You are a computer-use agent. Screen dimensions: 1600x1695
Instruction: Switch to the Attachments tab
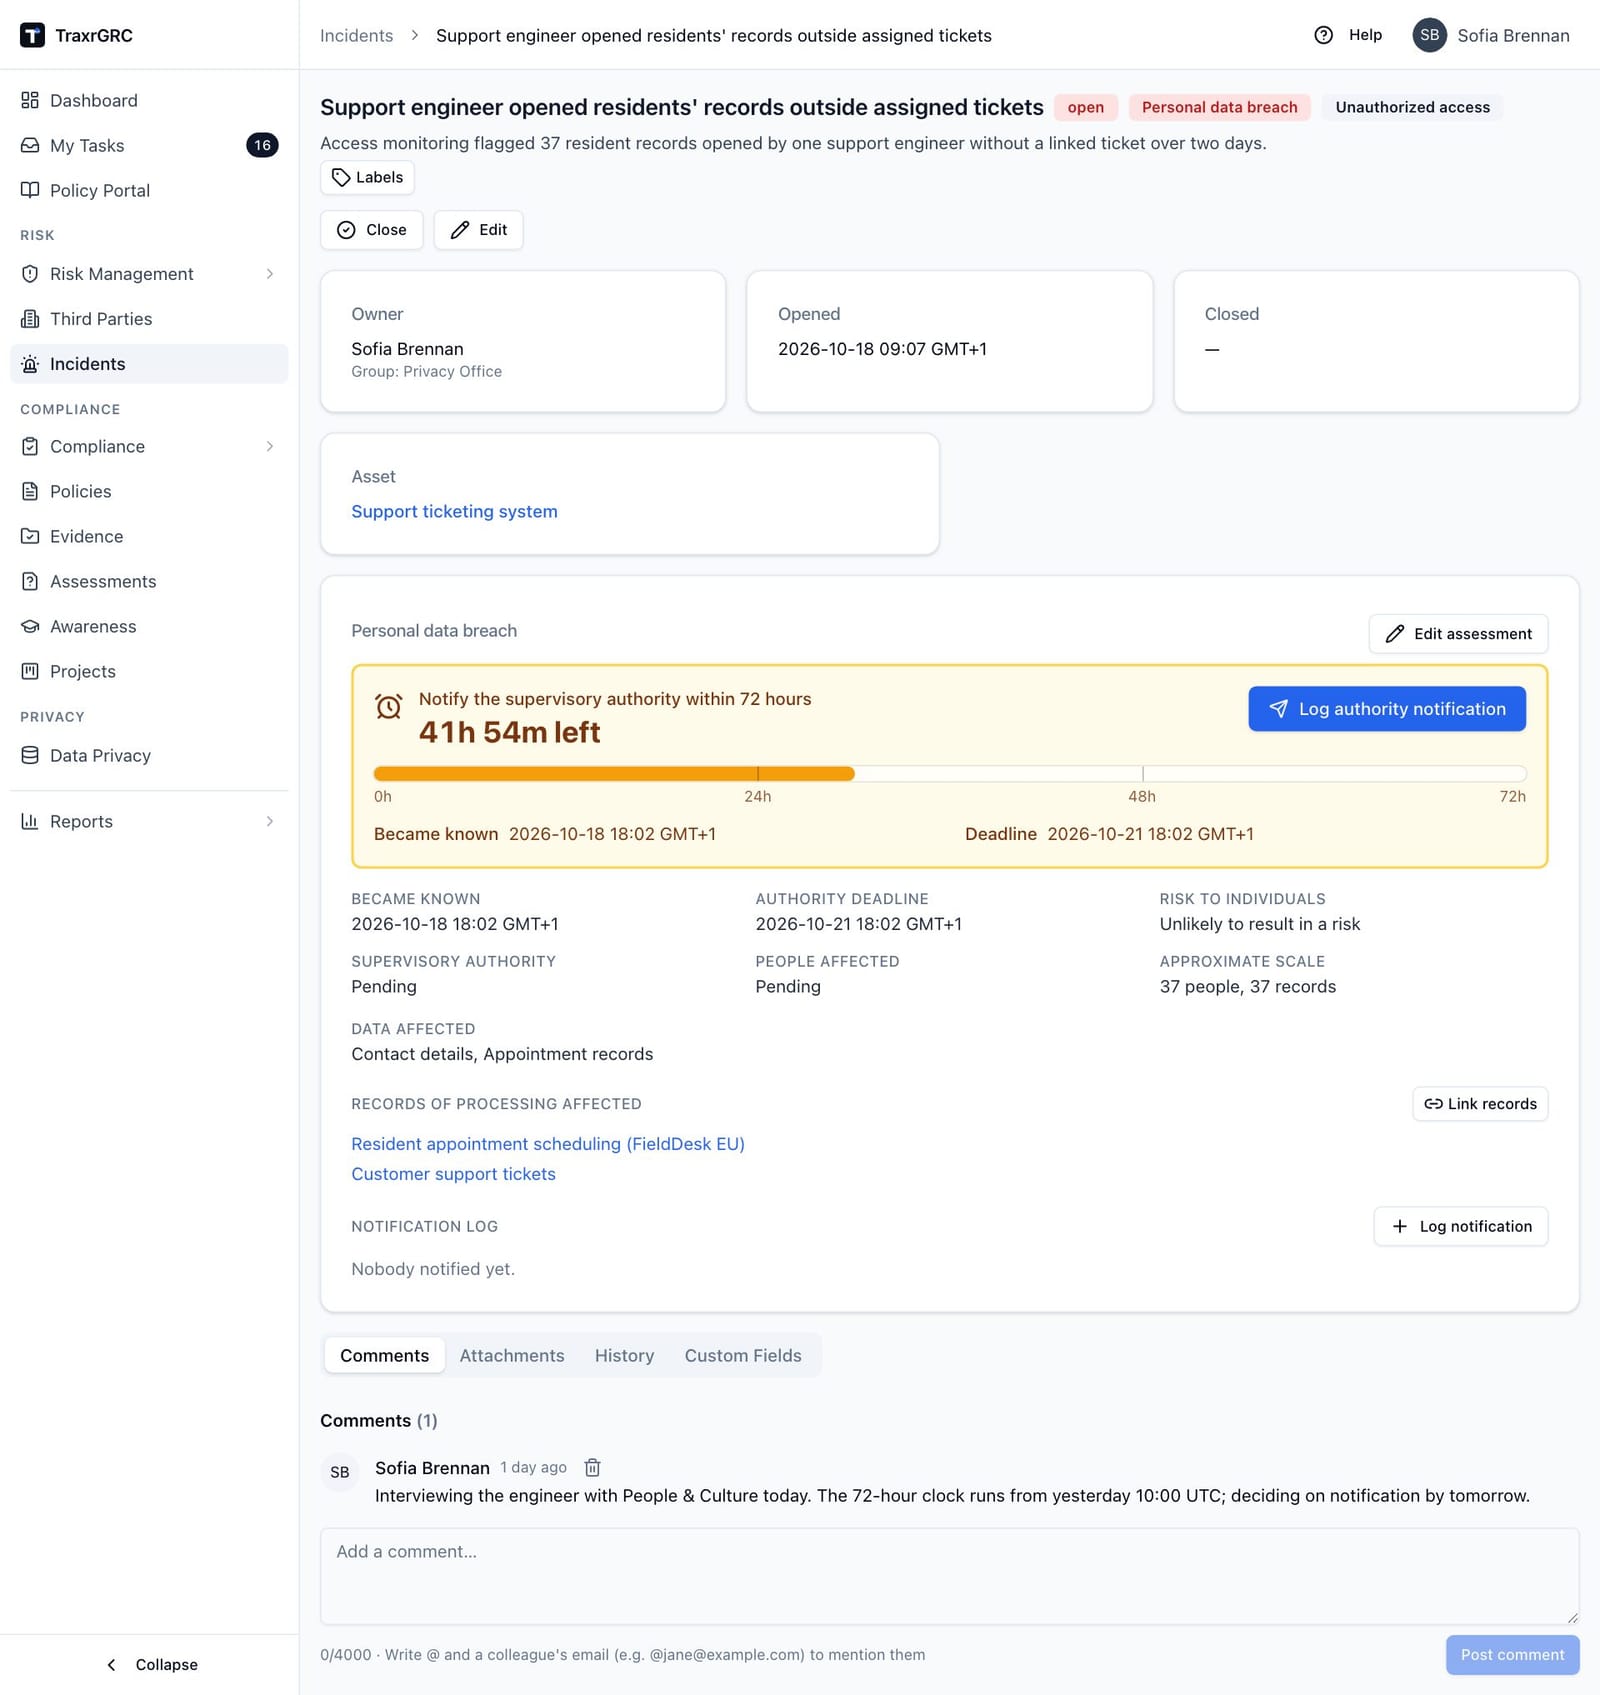click(x=512, y=1355)
